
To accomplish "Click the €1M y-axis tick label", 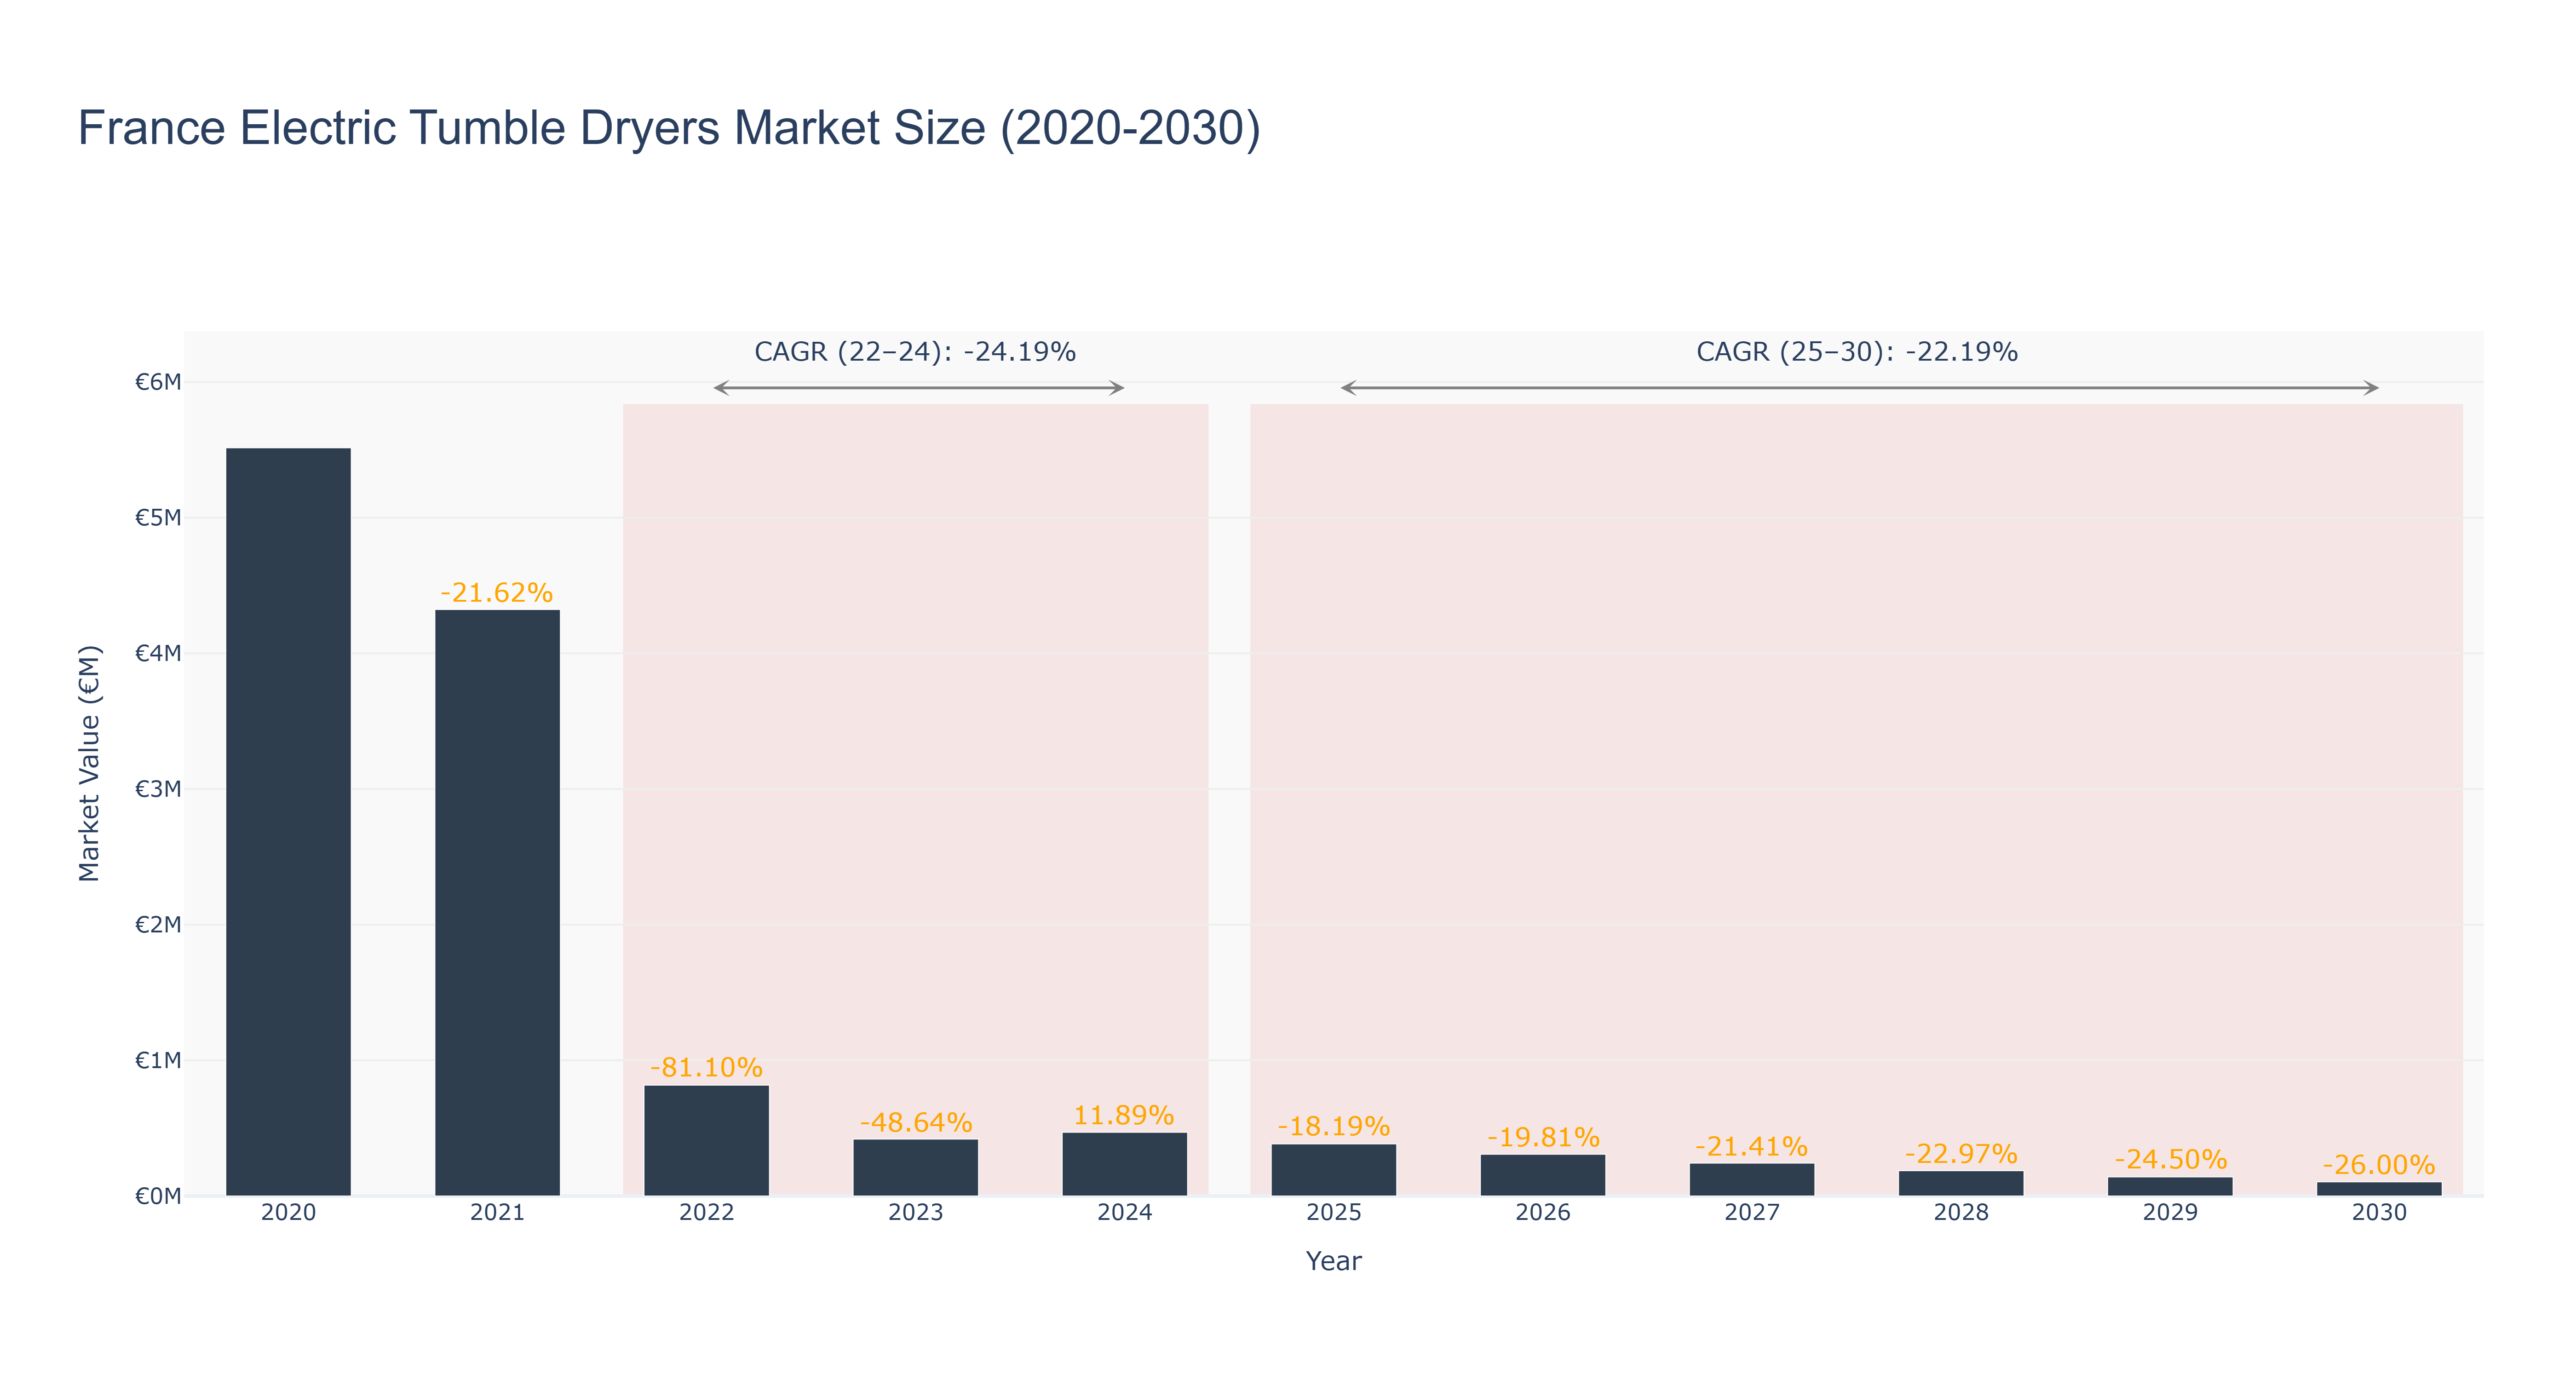I will pos(158,1060).
